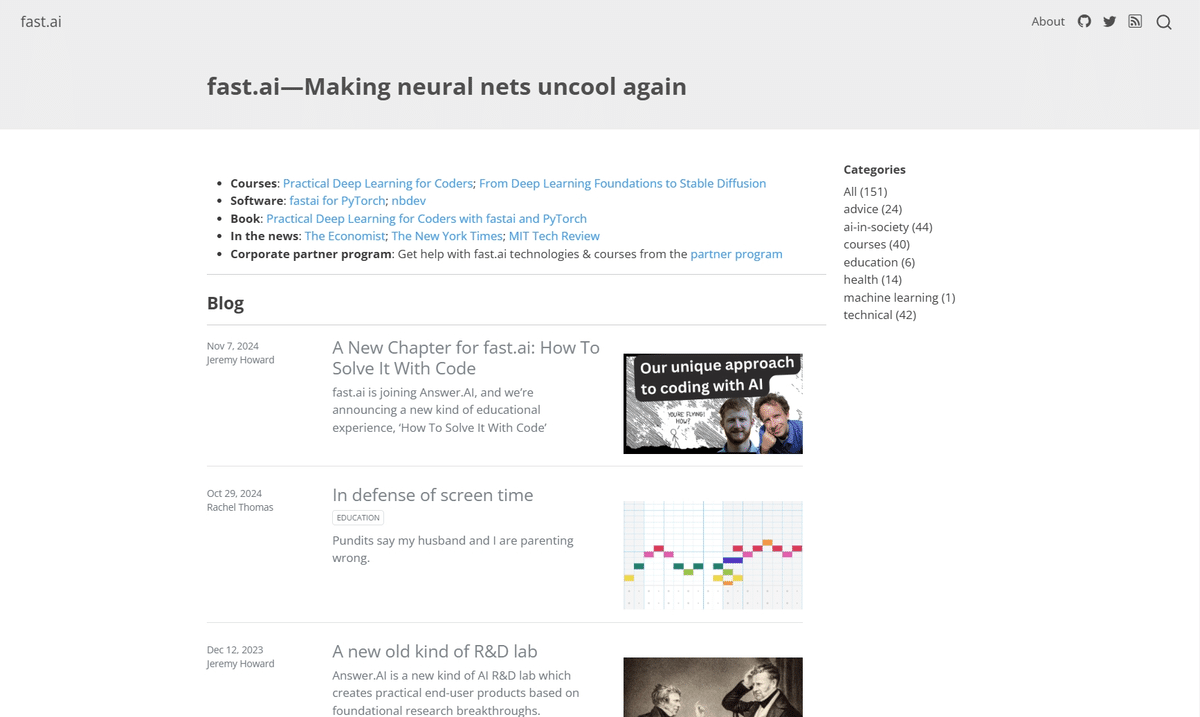The height and width of the screenshot is (717, 1200).
Task: Open the GitHub icon in the navbar
Action: tap(1084, 21)
